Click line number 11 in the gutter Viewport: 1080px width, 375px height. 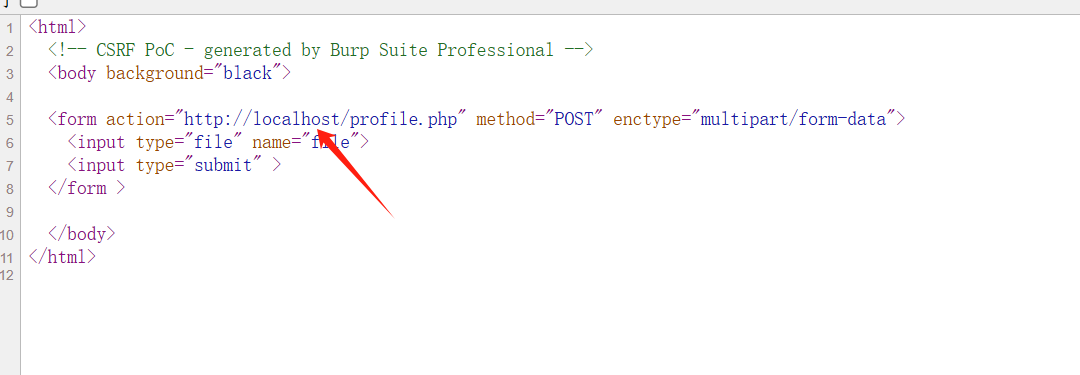(x=7, y=259)
